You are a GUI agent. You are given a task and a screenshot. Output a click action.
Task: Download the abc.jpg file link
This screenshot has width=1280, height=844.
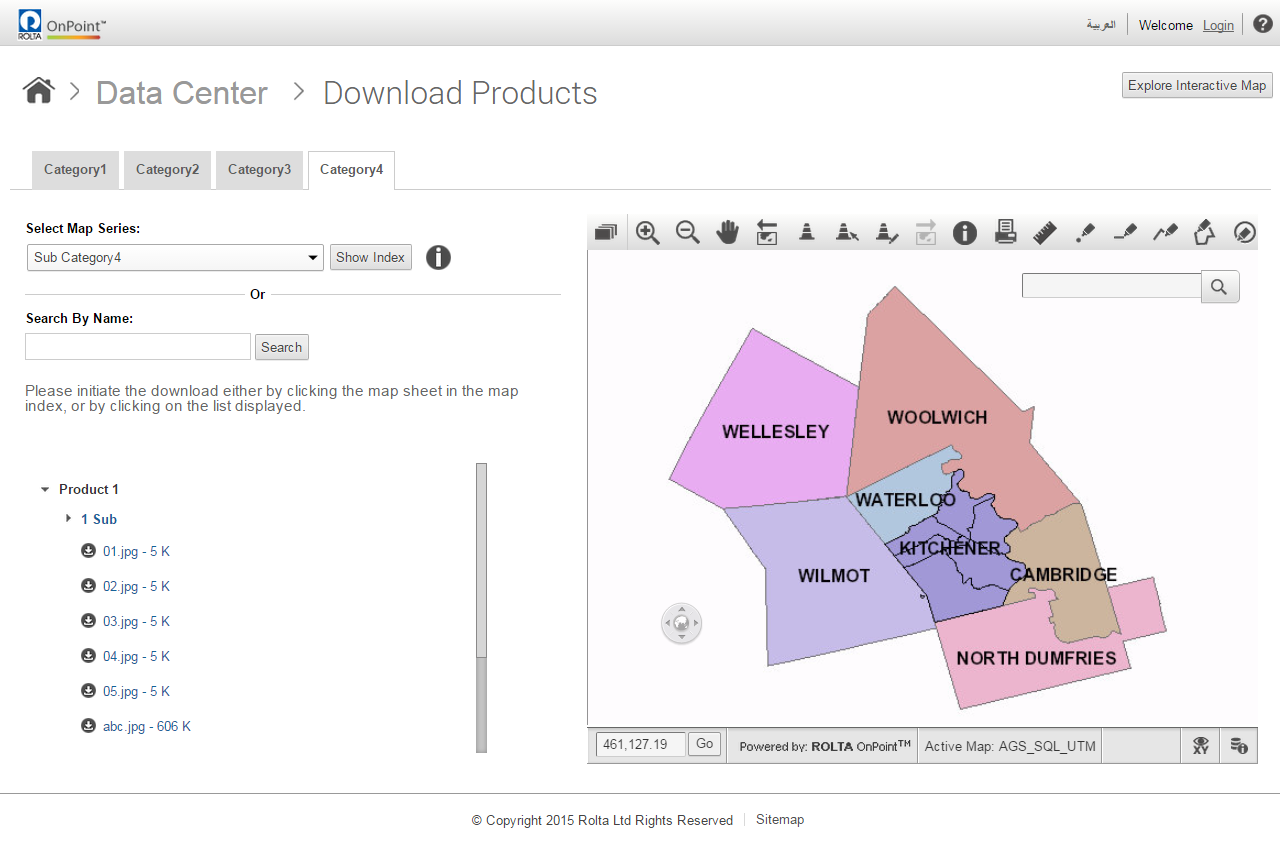pos(146,727)
